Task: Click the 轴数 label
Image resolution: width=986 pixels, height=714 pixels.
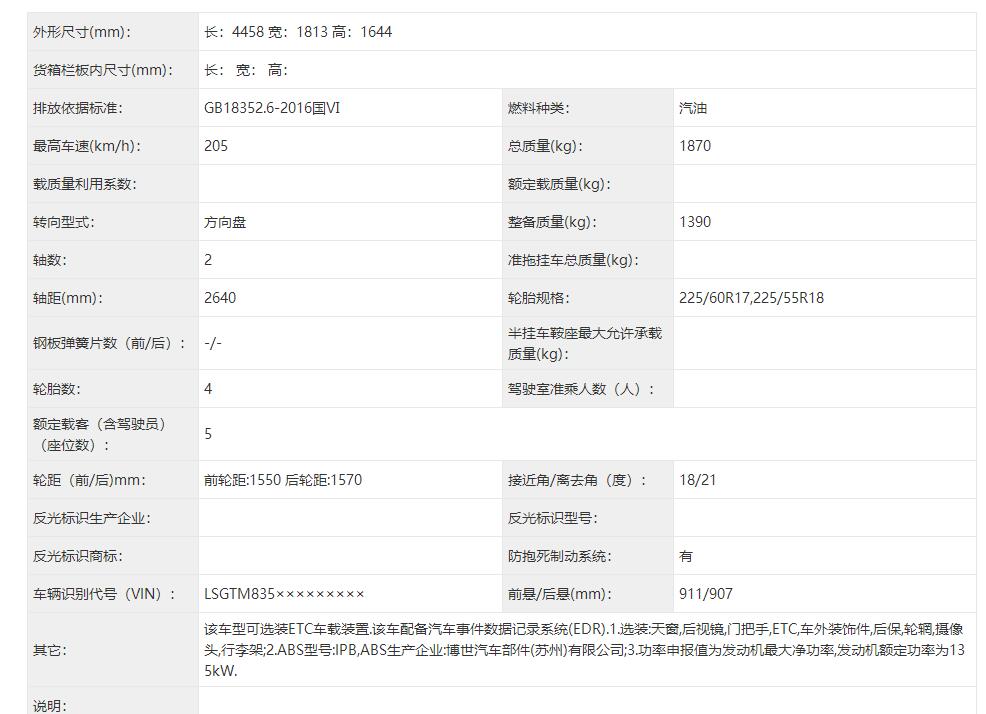Action: [49, 260]
